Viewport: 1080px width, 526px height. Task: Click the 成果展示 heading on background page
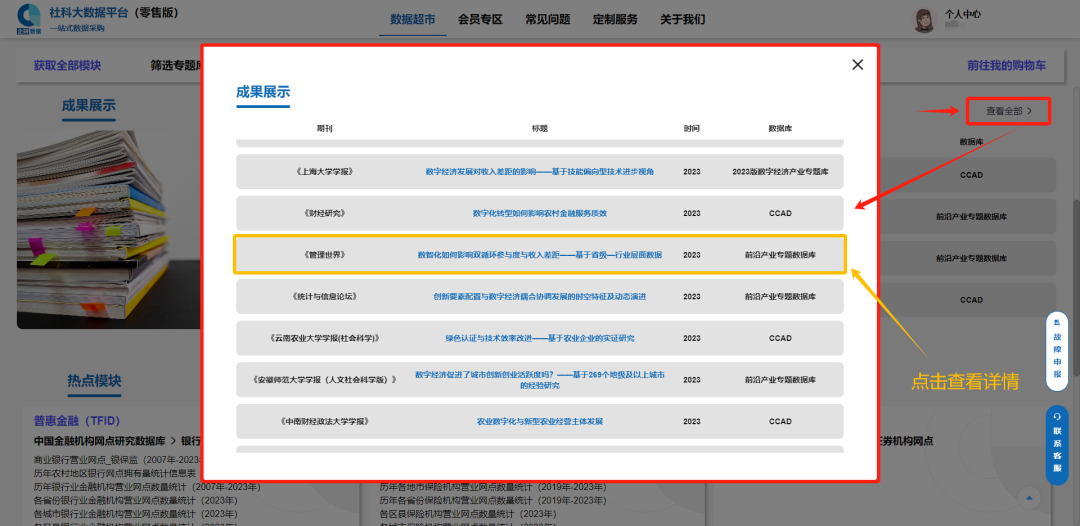click(89, 105)
